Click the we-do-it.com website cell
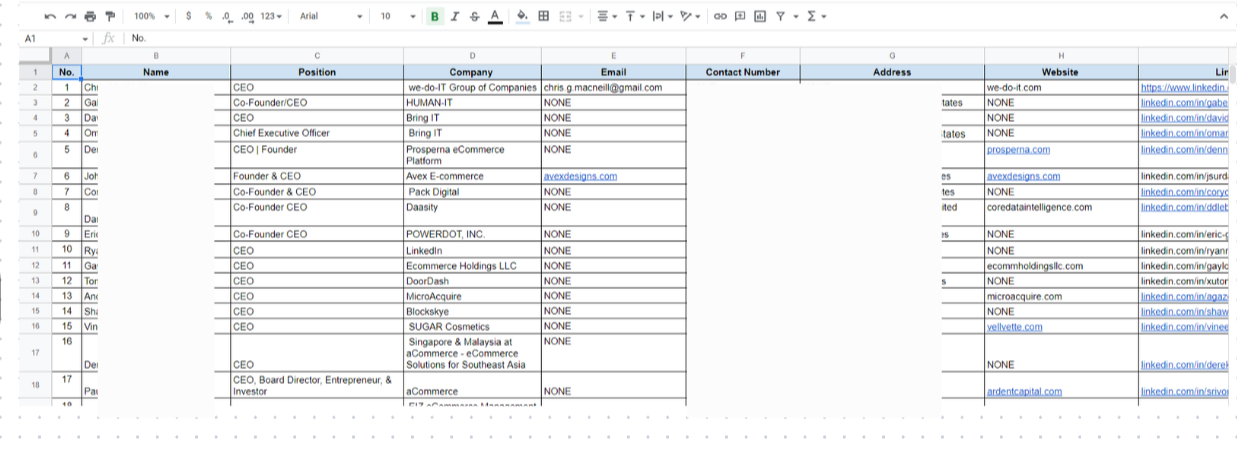This screenshot has height=449, width=1237. coord(1060,87)
